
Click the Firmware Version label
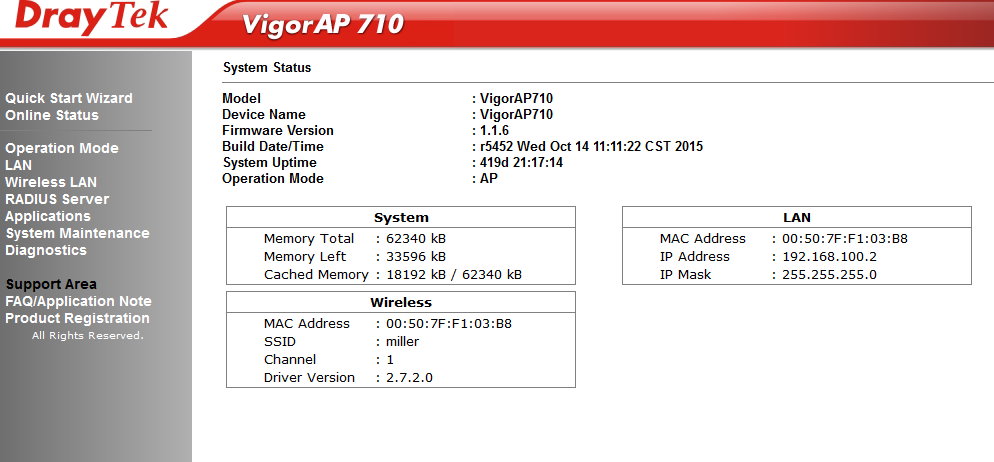point(278,131)
